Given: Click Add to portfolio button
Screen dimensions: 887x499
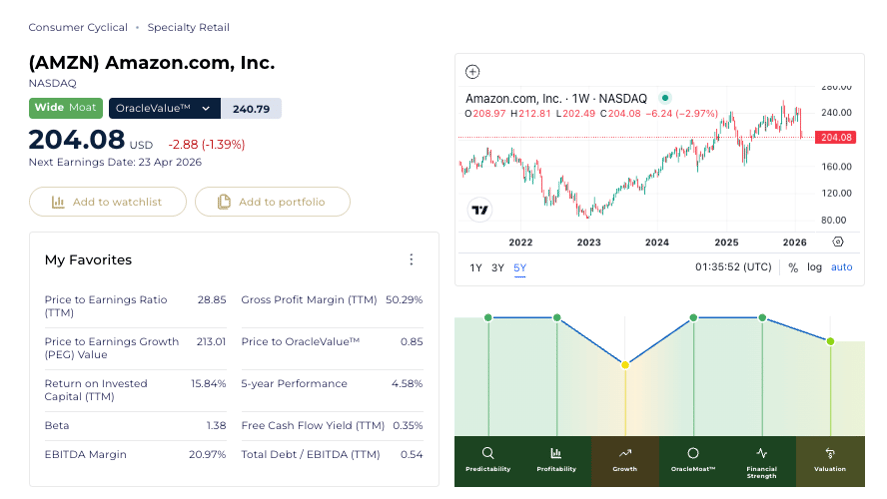Looking at the screenshot, I should [x=273, y=202].
